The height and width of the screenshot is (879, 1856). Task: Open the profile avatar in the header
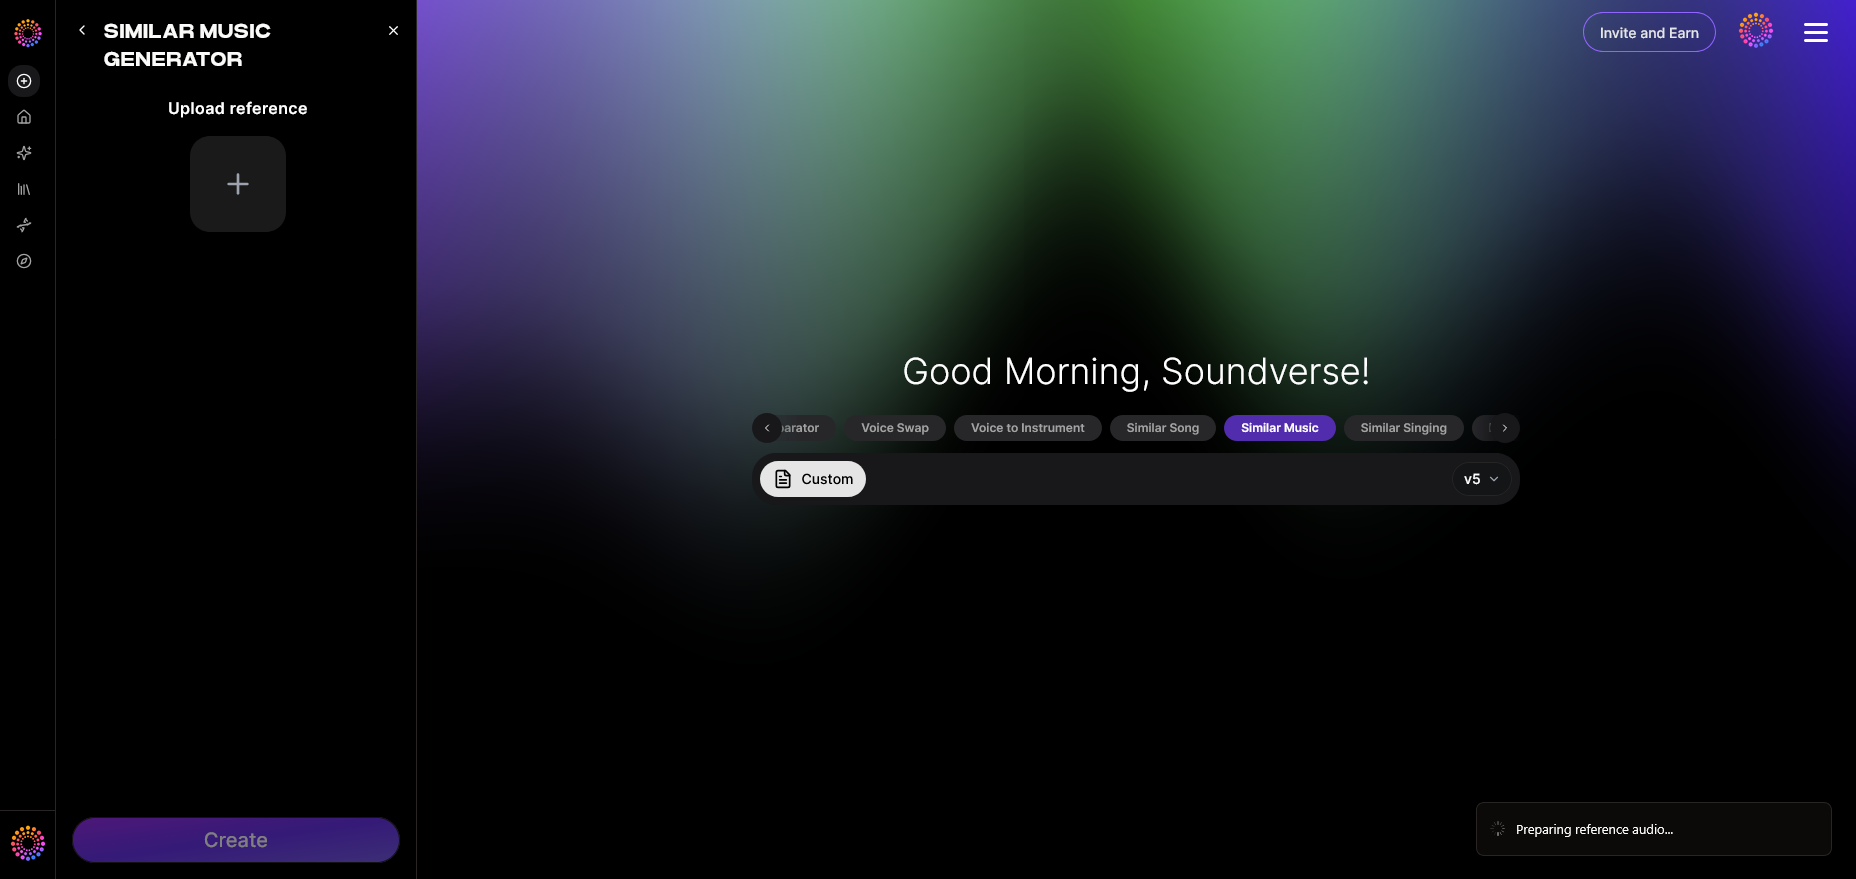1756,31
